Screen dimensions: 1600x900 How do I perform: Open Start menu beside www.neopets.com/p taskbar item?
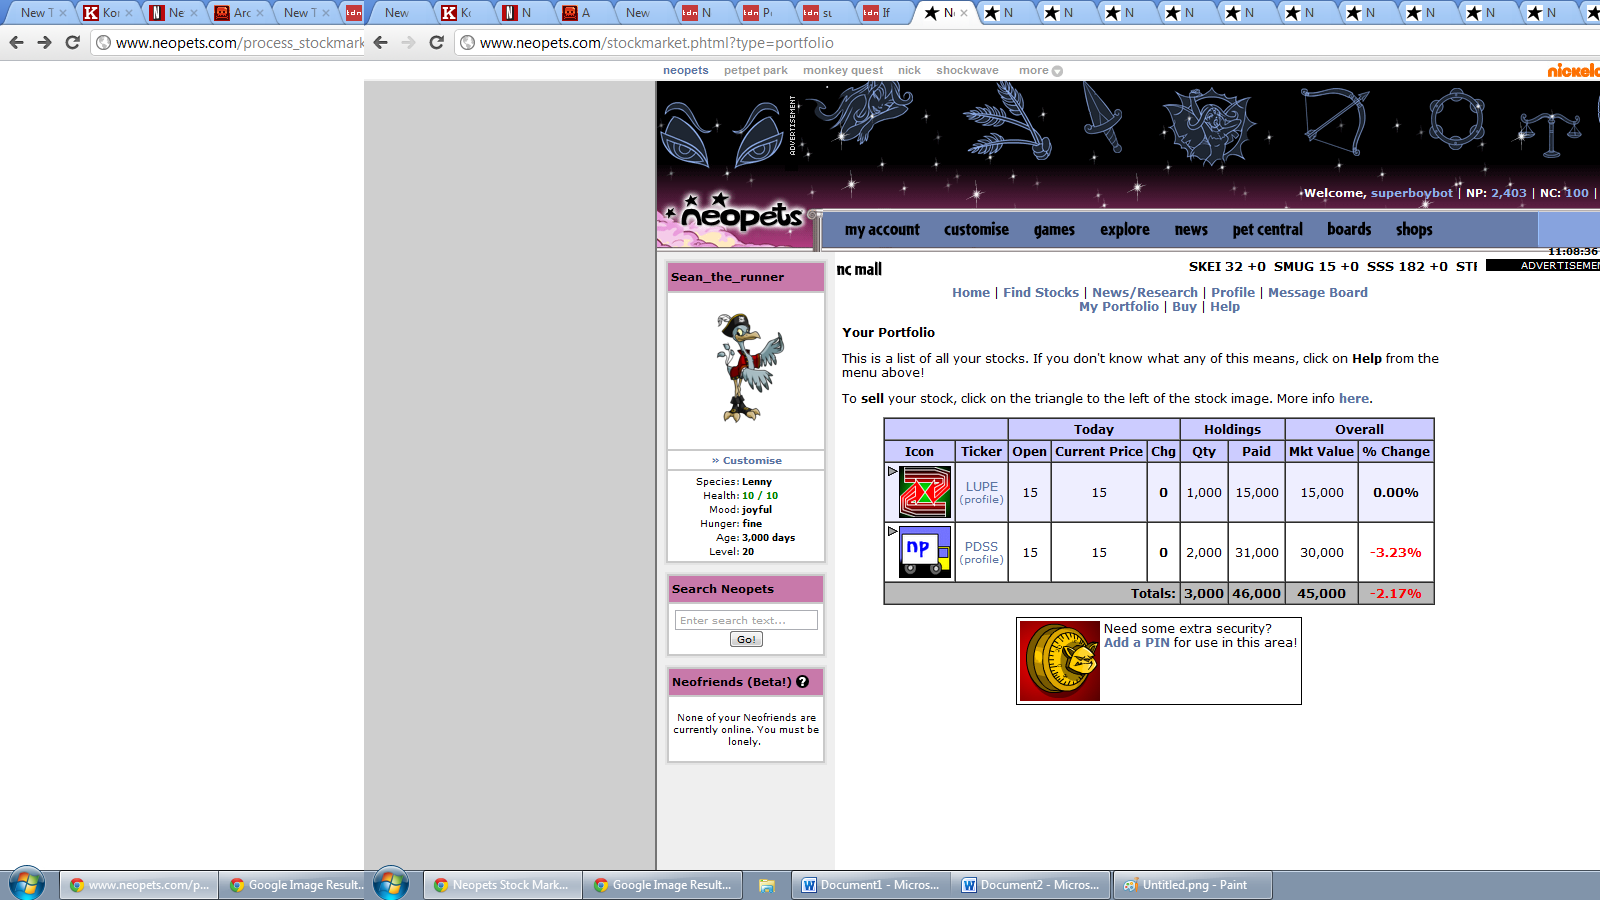(x=27, y=884)
